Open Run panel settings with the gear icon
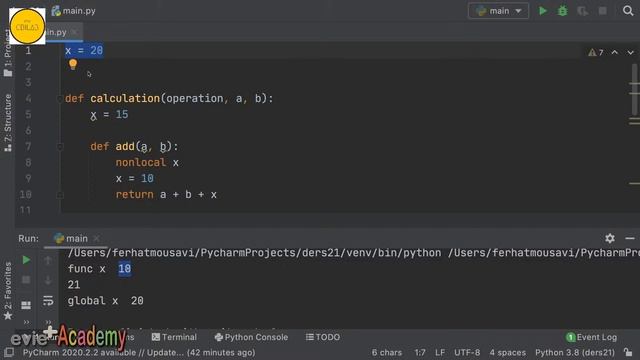The height and width of the screenshot is (360, 640). pyautogui.click(x=610, y=238)
